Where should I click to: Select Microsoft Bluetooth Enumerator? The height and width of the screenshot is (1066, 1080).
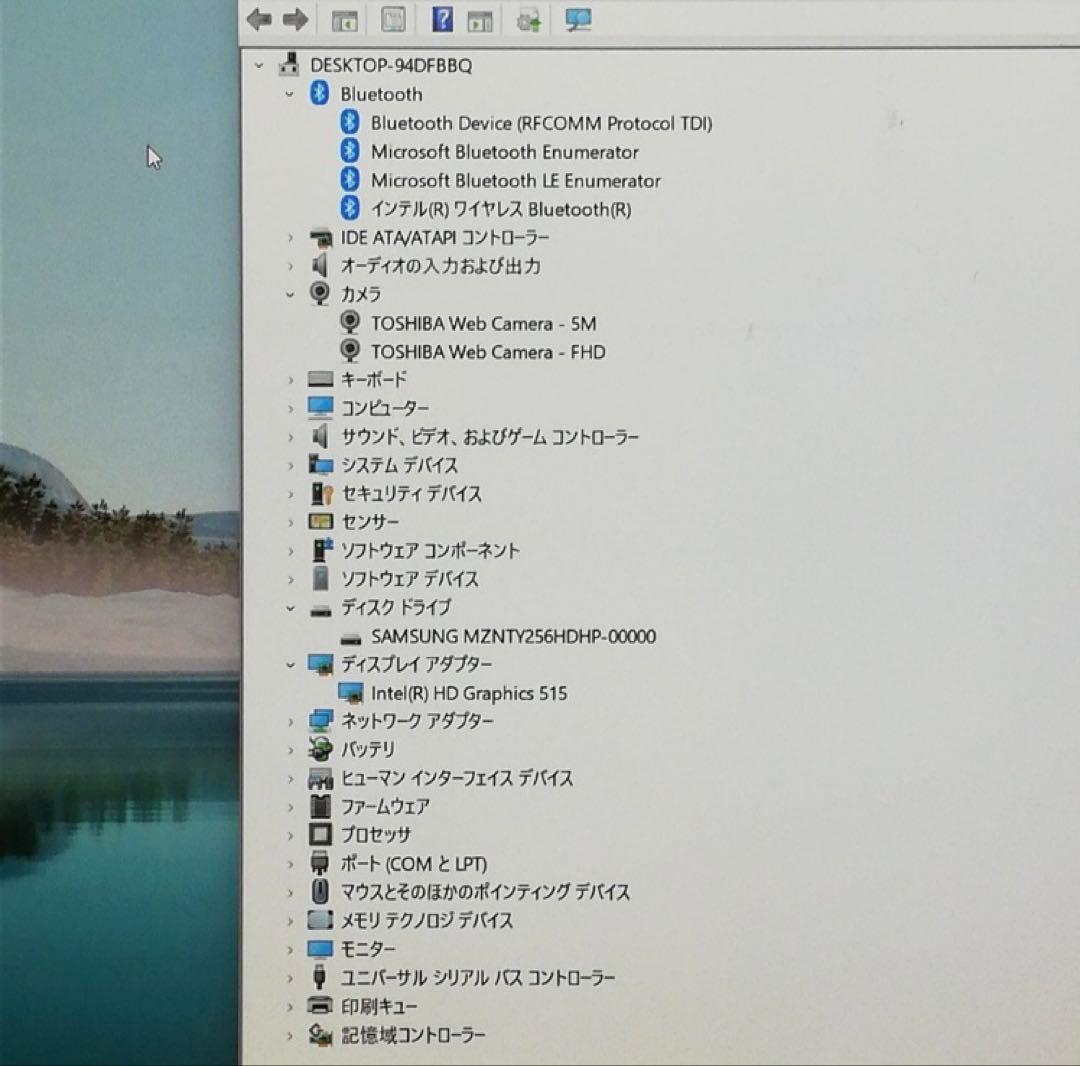point(505,152)
